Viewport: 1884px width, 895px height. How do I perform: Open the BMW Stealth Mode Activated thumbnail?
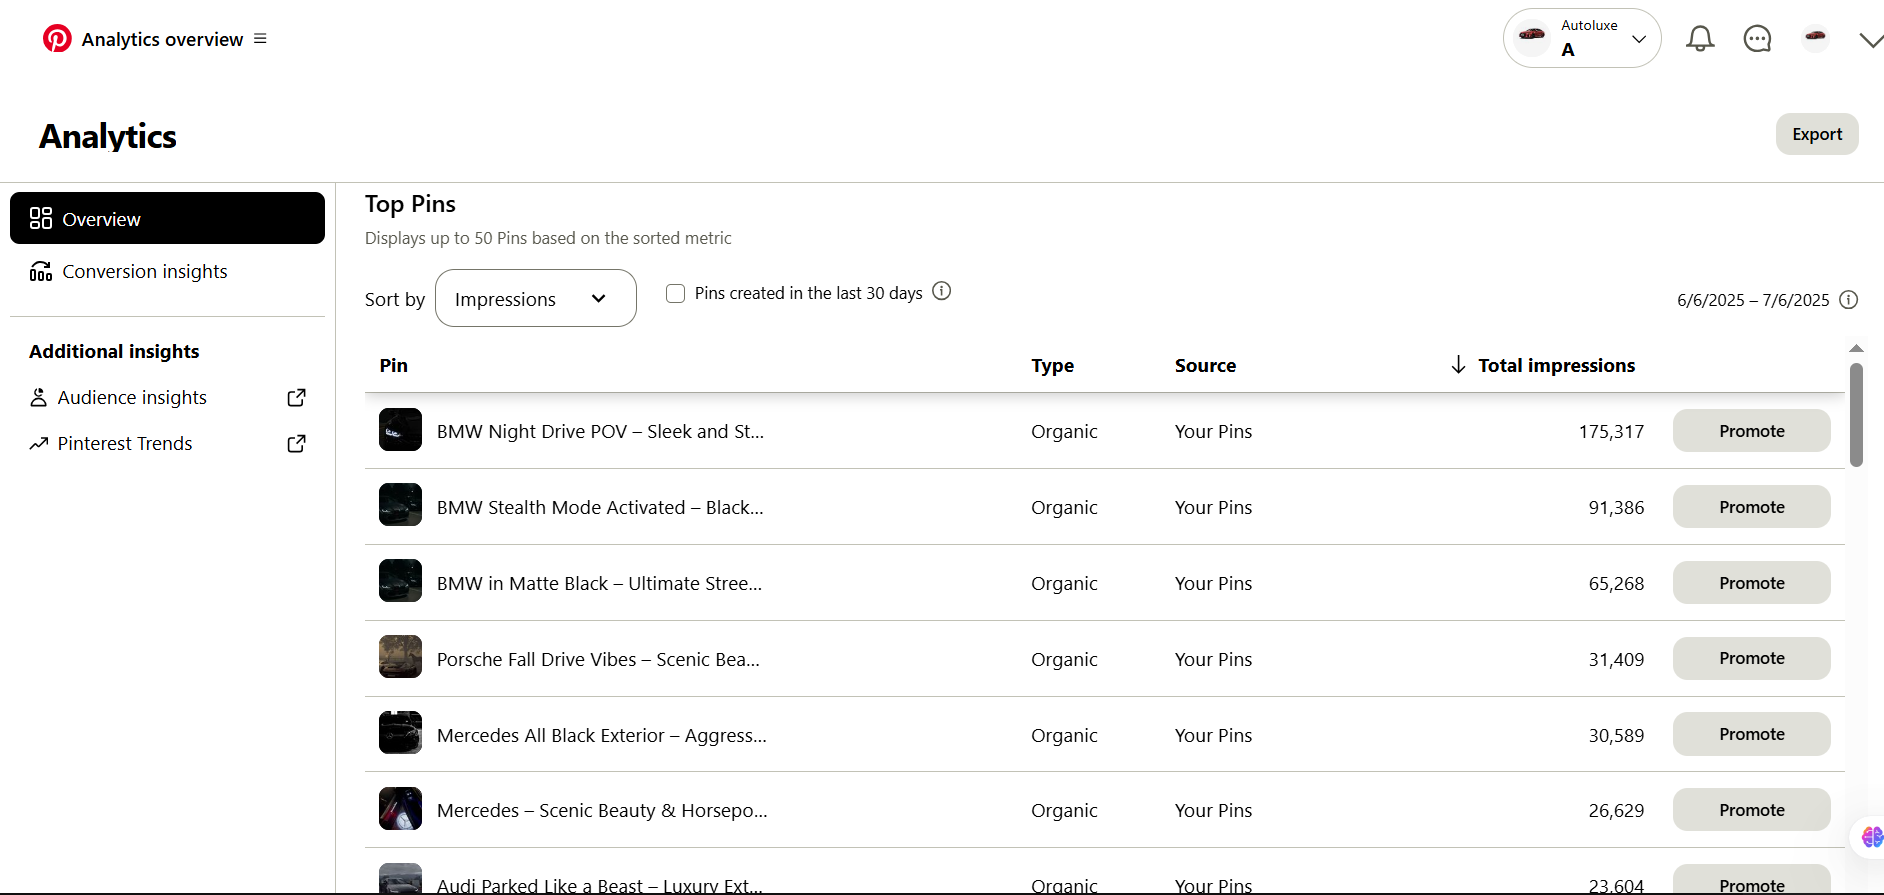[x=400, y=505]
